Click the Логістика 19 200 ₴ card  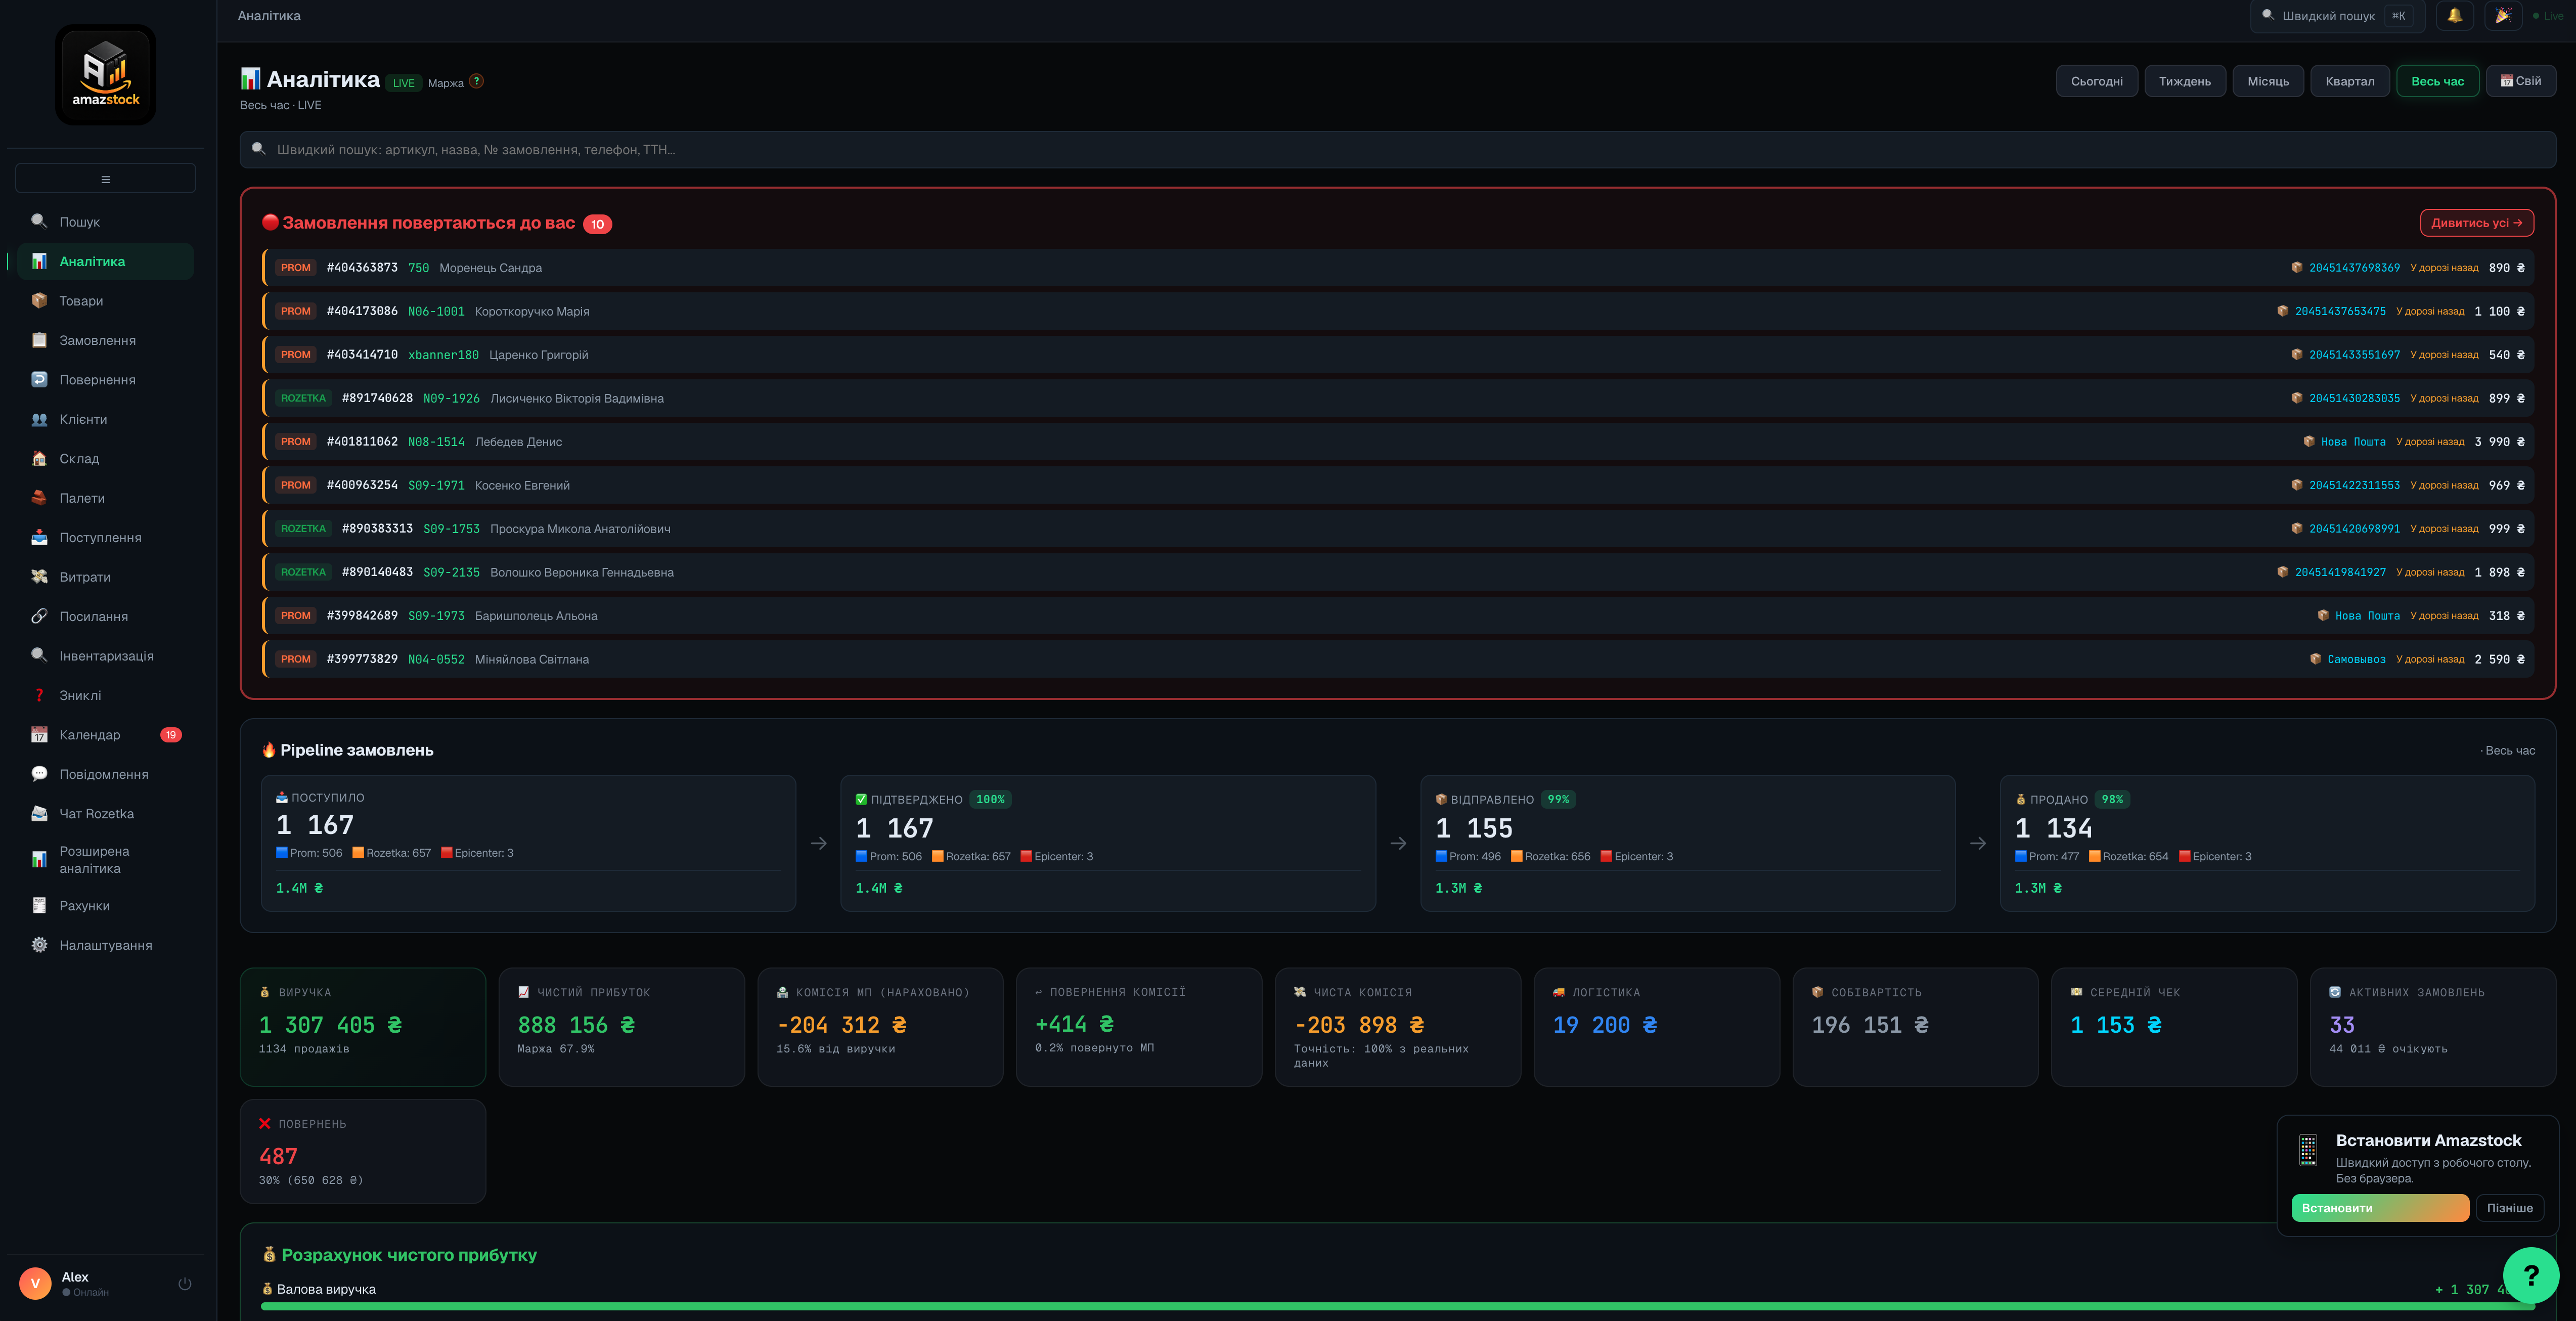pyautogui.click(x=1657, y=1027)
